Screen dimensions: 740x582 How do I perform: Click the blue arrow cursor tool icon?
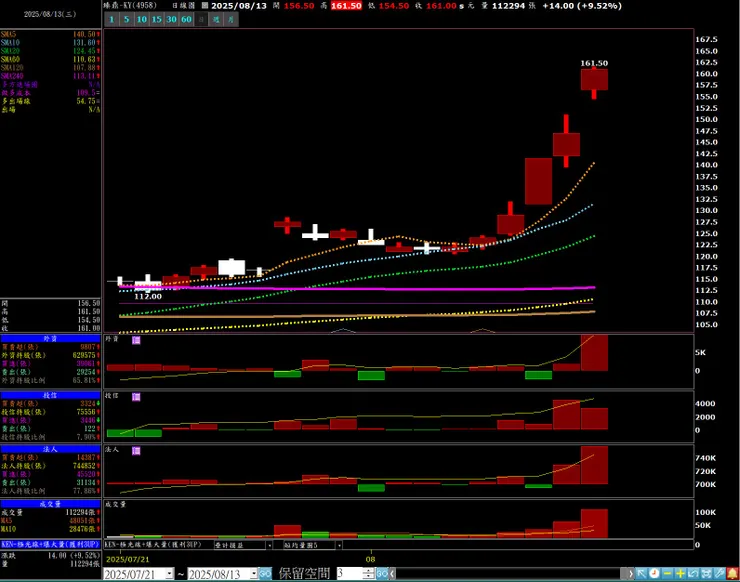(x=641, y=574)
